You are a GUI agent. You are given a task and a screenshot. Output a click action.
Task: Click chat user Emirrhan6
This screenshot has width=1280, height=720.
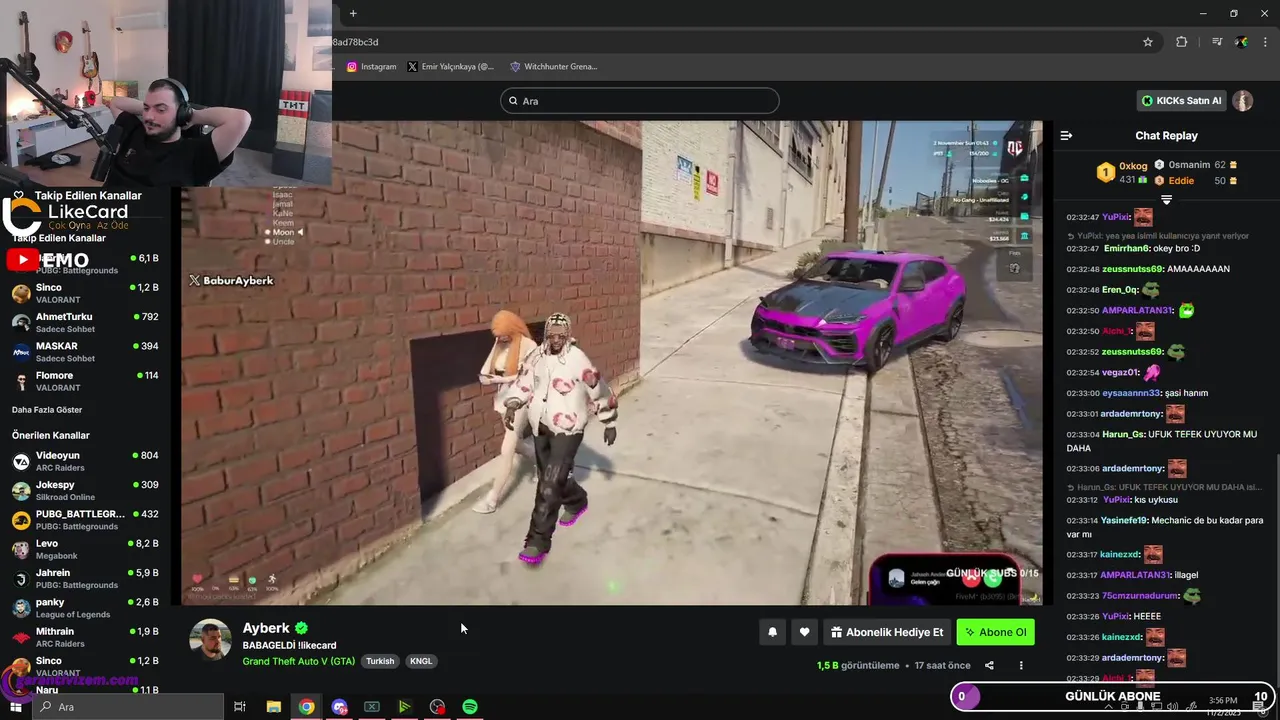coord(1126,248)
